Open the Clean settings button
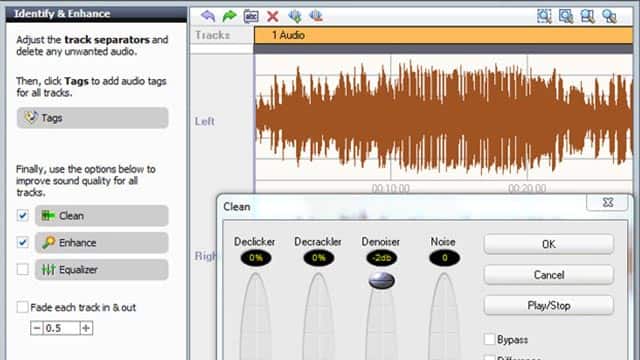640x360 pixels. pyautogui.click(x=102, y=216)
